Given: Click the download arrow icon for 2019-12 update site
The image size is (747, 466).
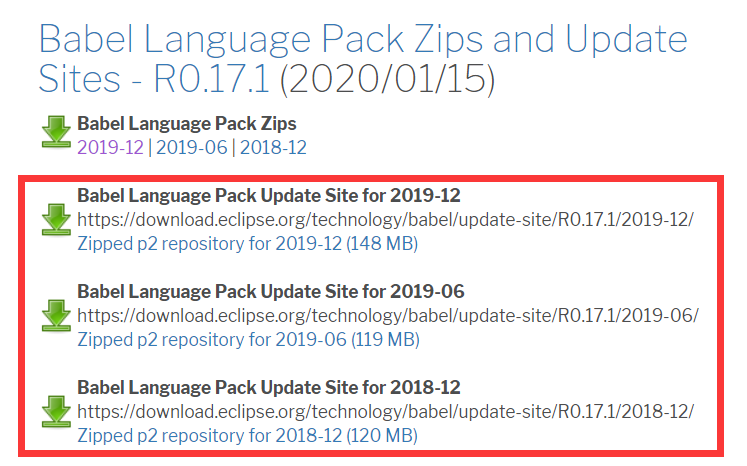Looking at the screenshot, I should point(55,218).
